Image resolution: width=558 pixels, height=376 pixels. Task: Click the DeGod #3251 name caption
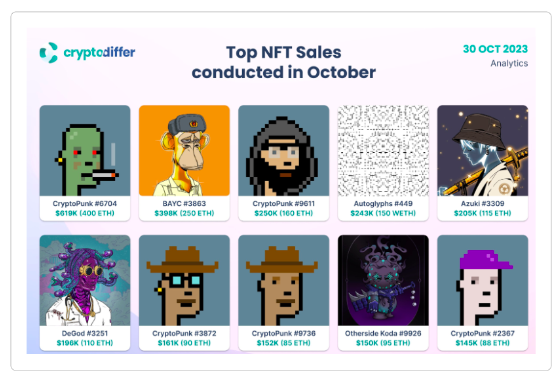click(x=85, y=333)
